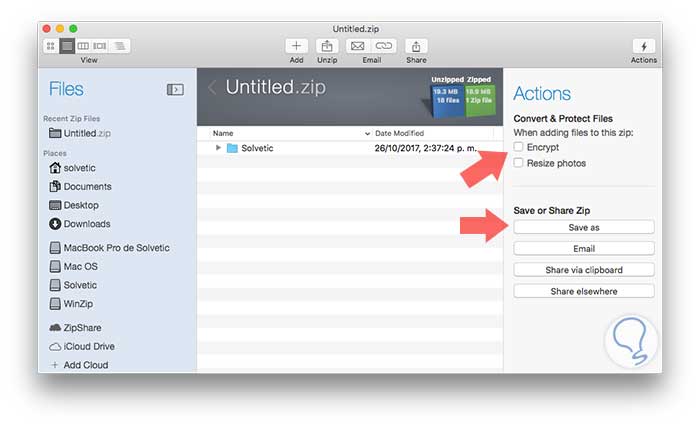The height and width of the screenshot is (427, 700).
Task: Open the solvetic home folder
Action: click(72, 168)
